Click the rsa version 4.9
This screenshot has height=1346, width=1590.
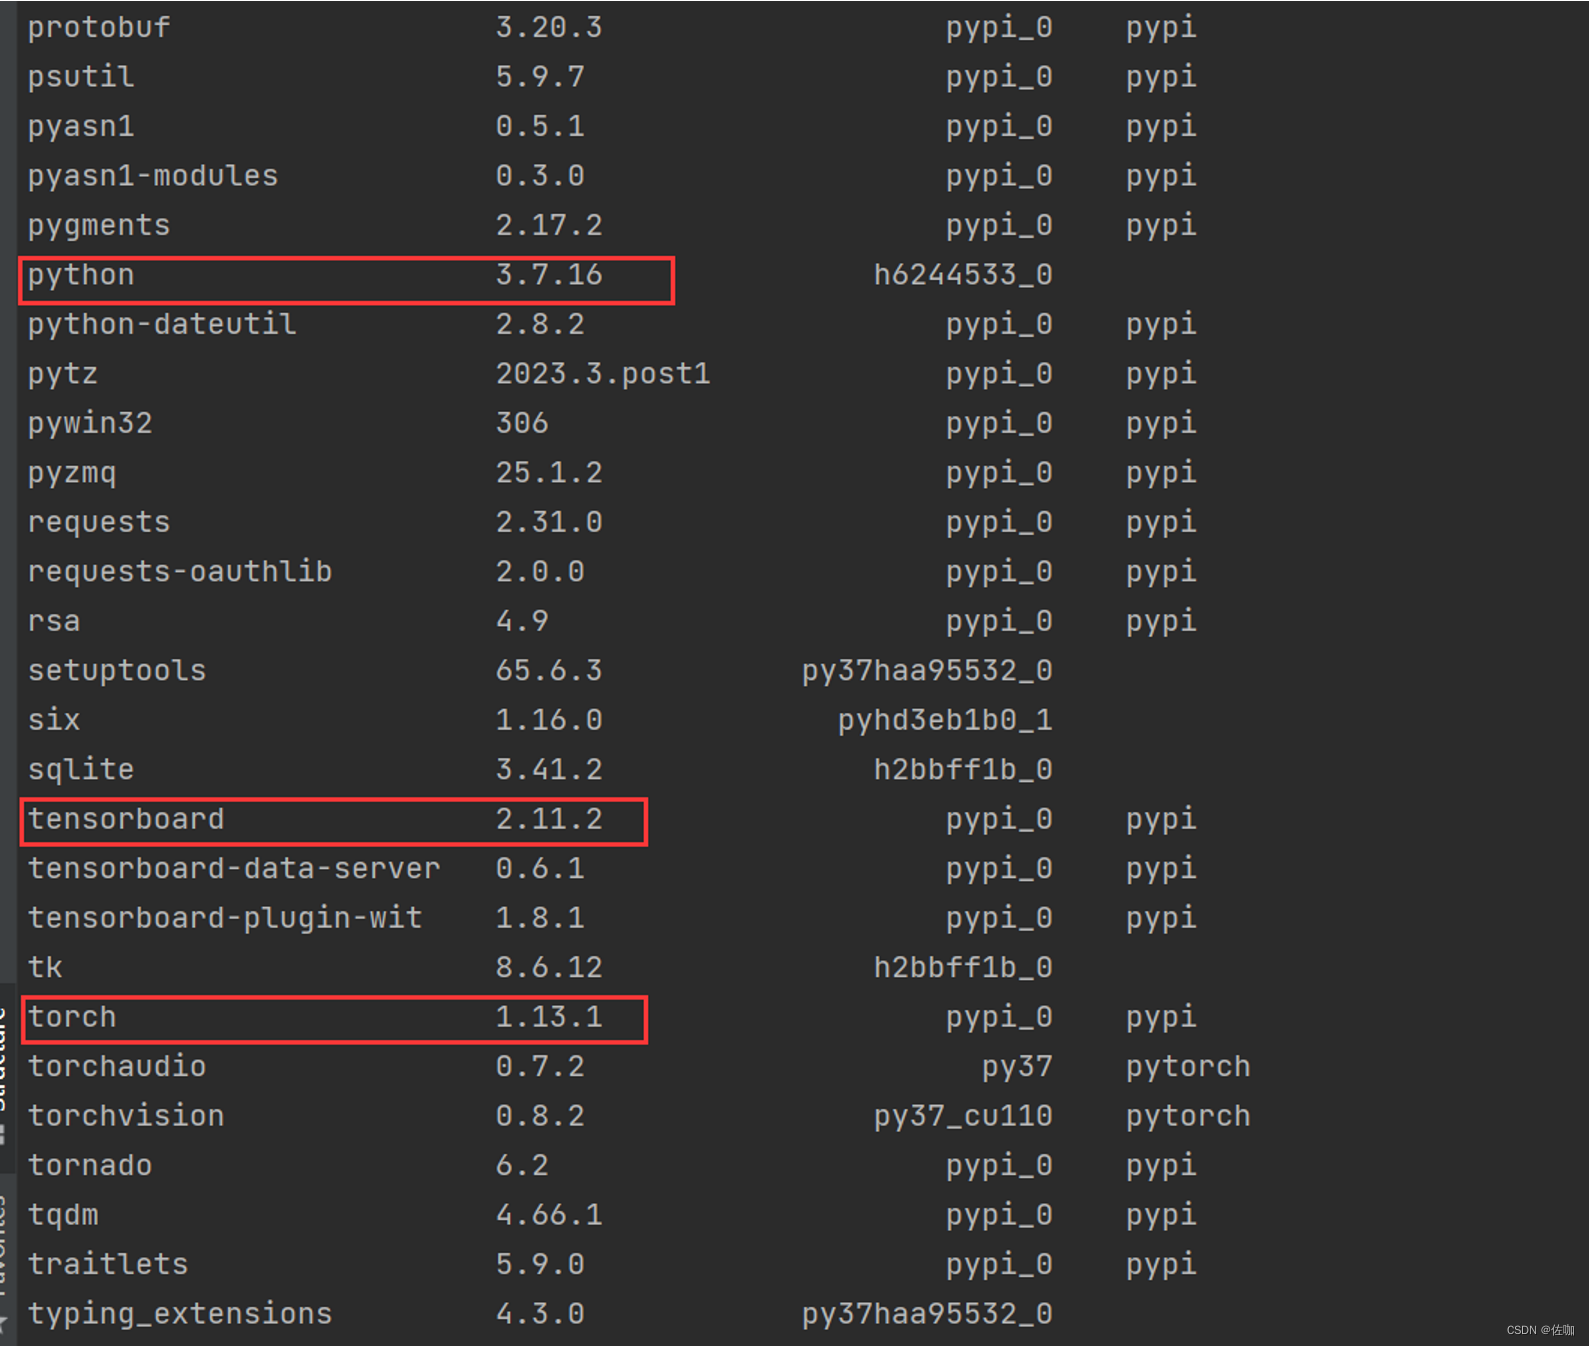click(522, 622)
